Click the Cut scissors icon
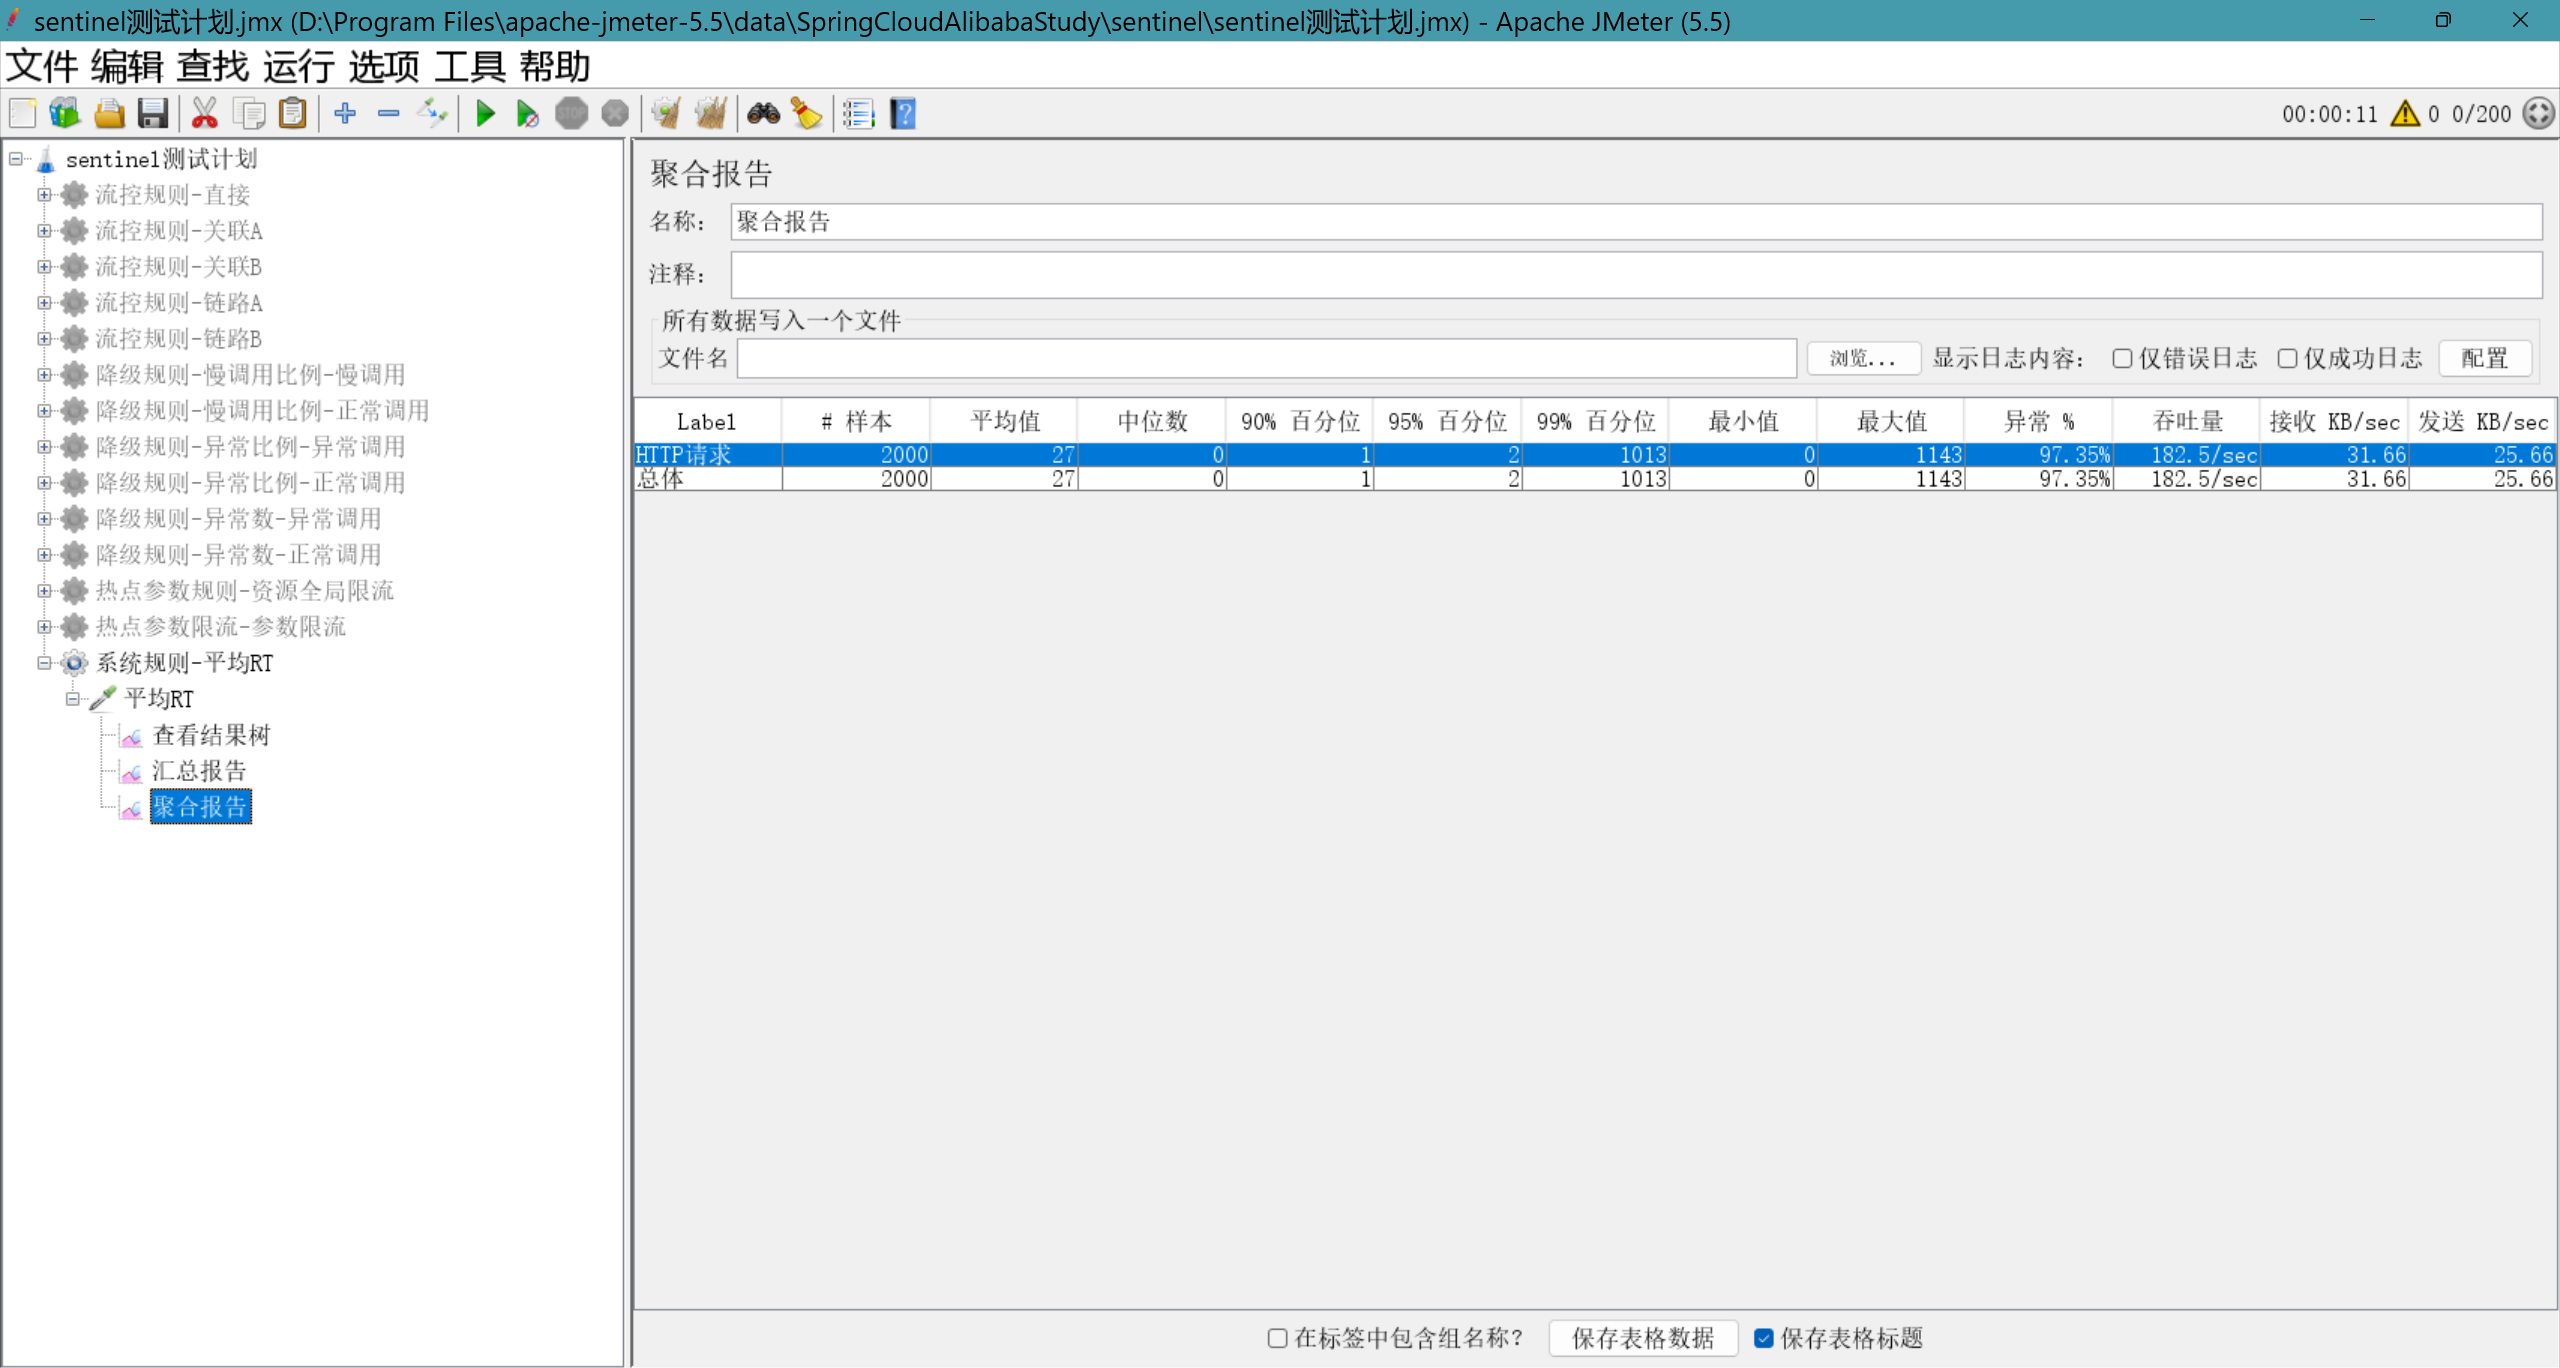This screenshot has width=2560, height=1368. click(x=204, y=114)
